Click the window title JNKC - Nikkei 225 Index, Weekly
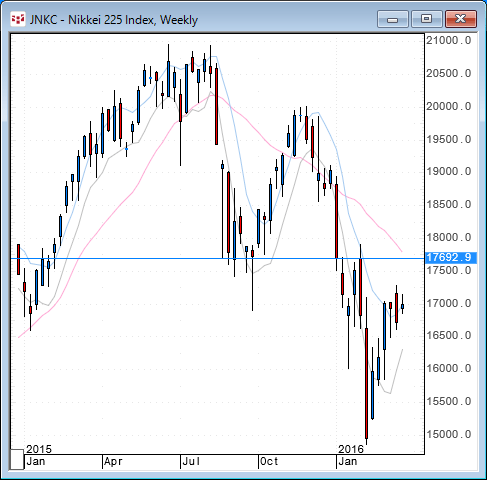The height and width of the screenshot is (480, 487). tap(114, 20)
